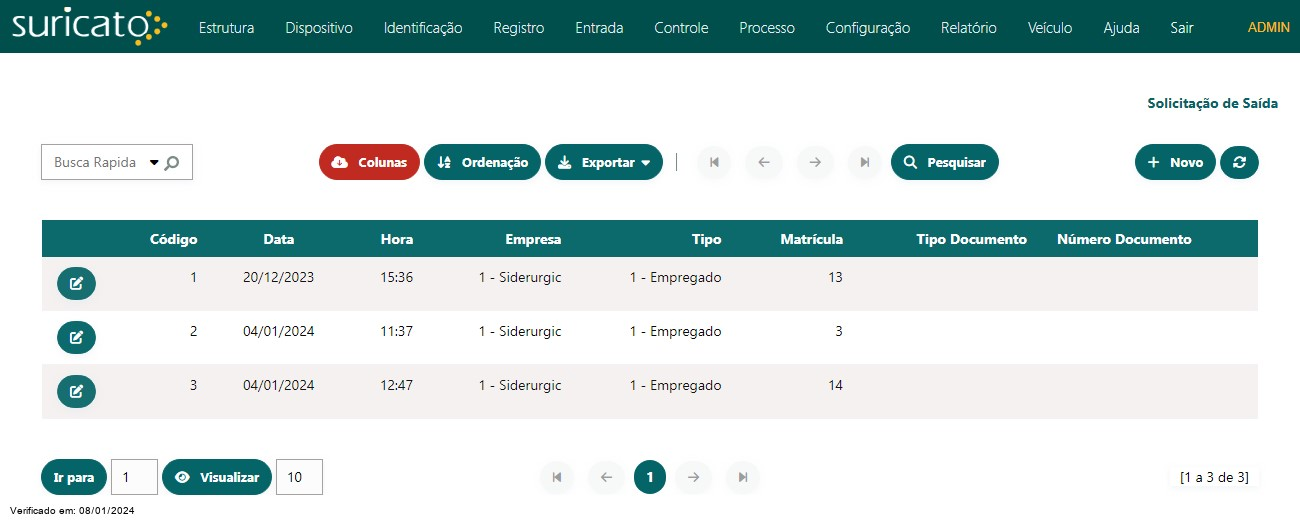The image size is (1300, 525).
Task: Open the Configuração menu
Action: click(867, 28)
